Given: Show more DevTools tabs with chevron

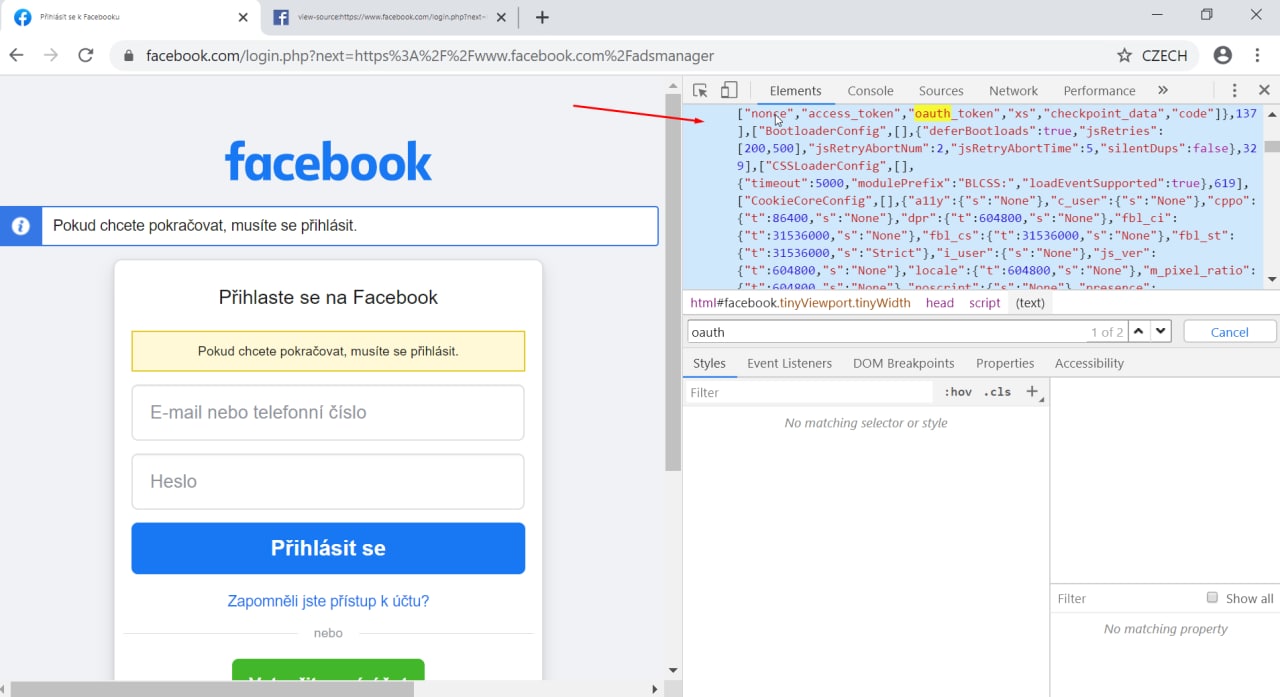Looking at the screenshot, I should tap(1163, 90).
